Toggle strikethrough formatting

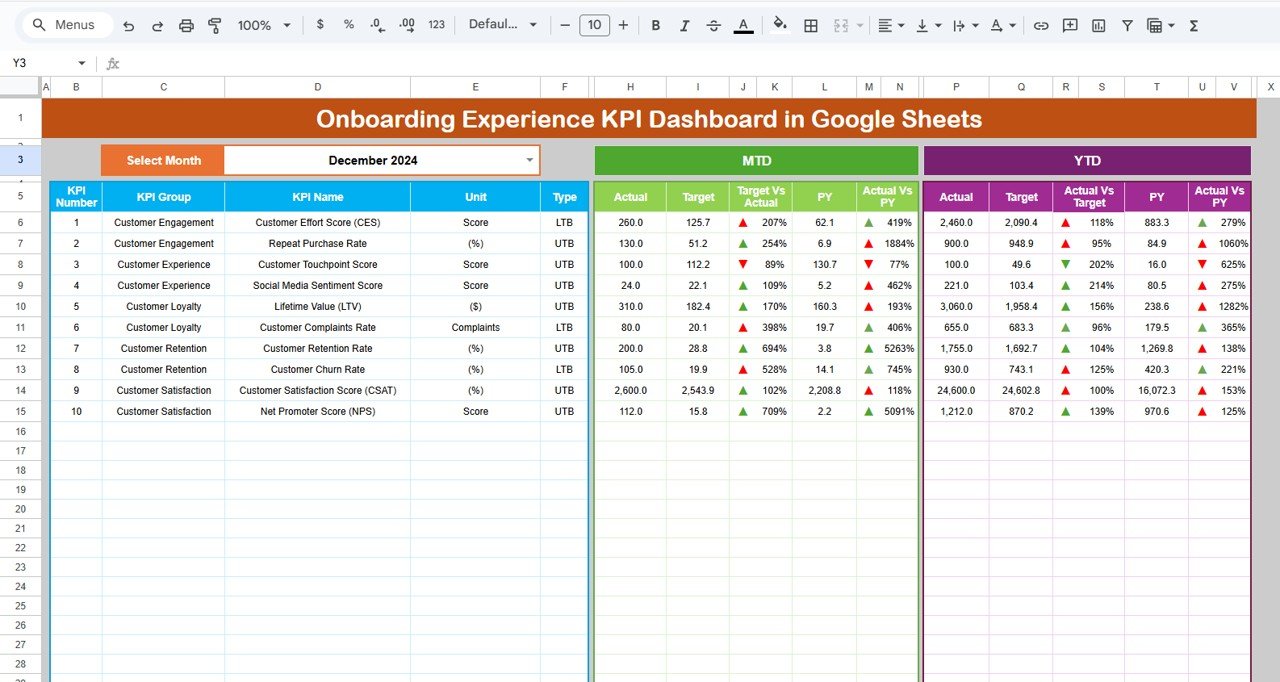tap(713, 25)
